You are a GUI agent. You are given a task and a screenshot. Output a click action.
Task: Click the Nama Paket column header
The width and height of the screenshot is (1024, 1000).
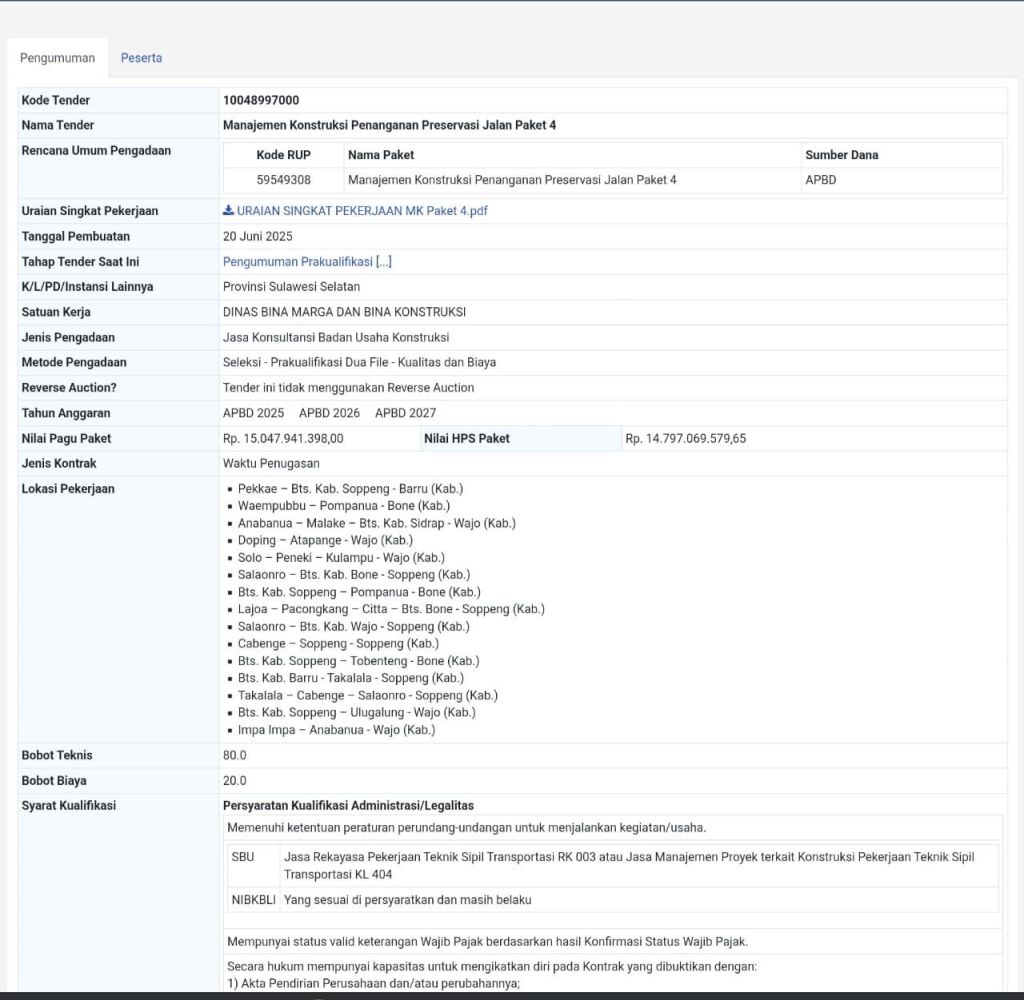point(380,155)
